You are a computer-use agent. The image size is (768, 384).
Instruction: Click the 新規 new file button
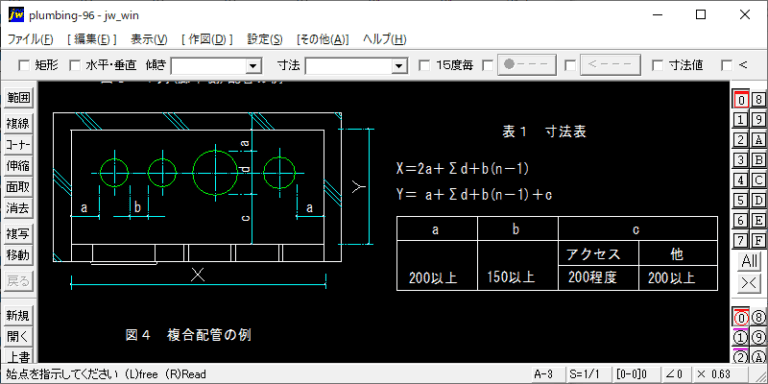(x=19, y=315)
